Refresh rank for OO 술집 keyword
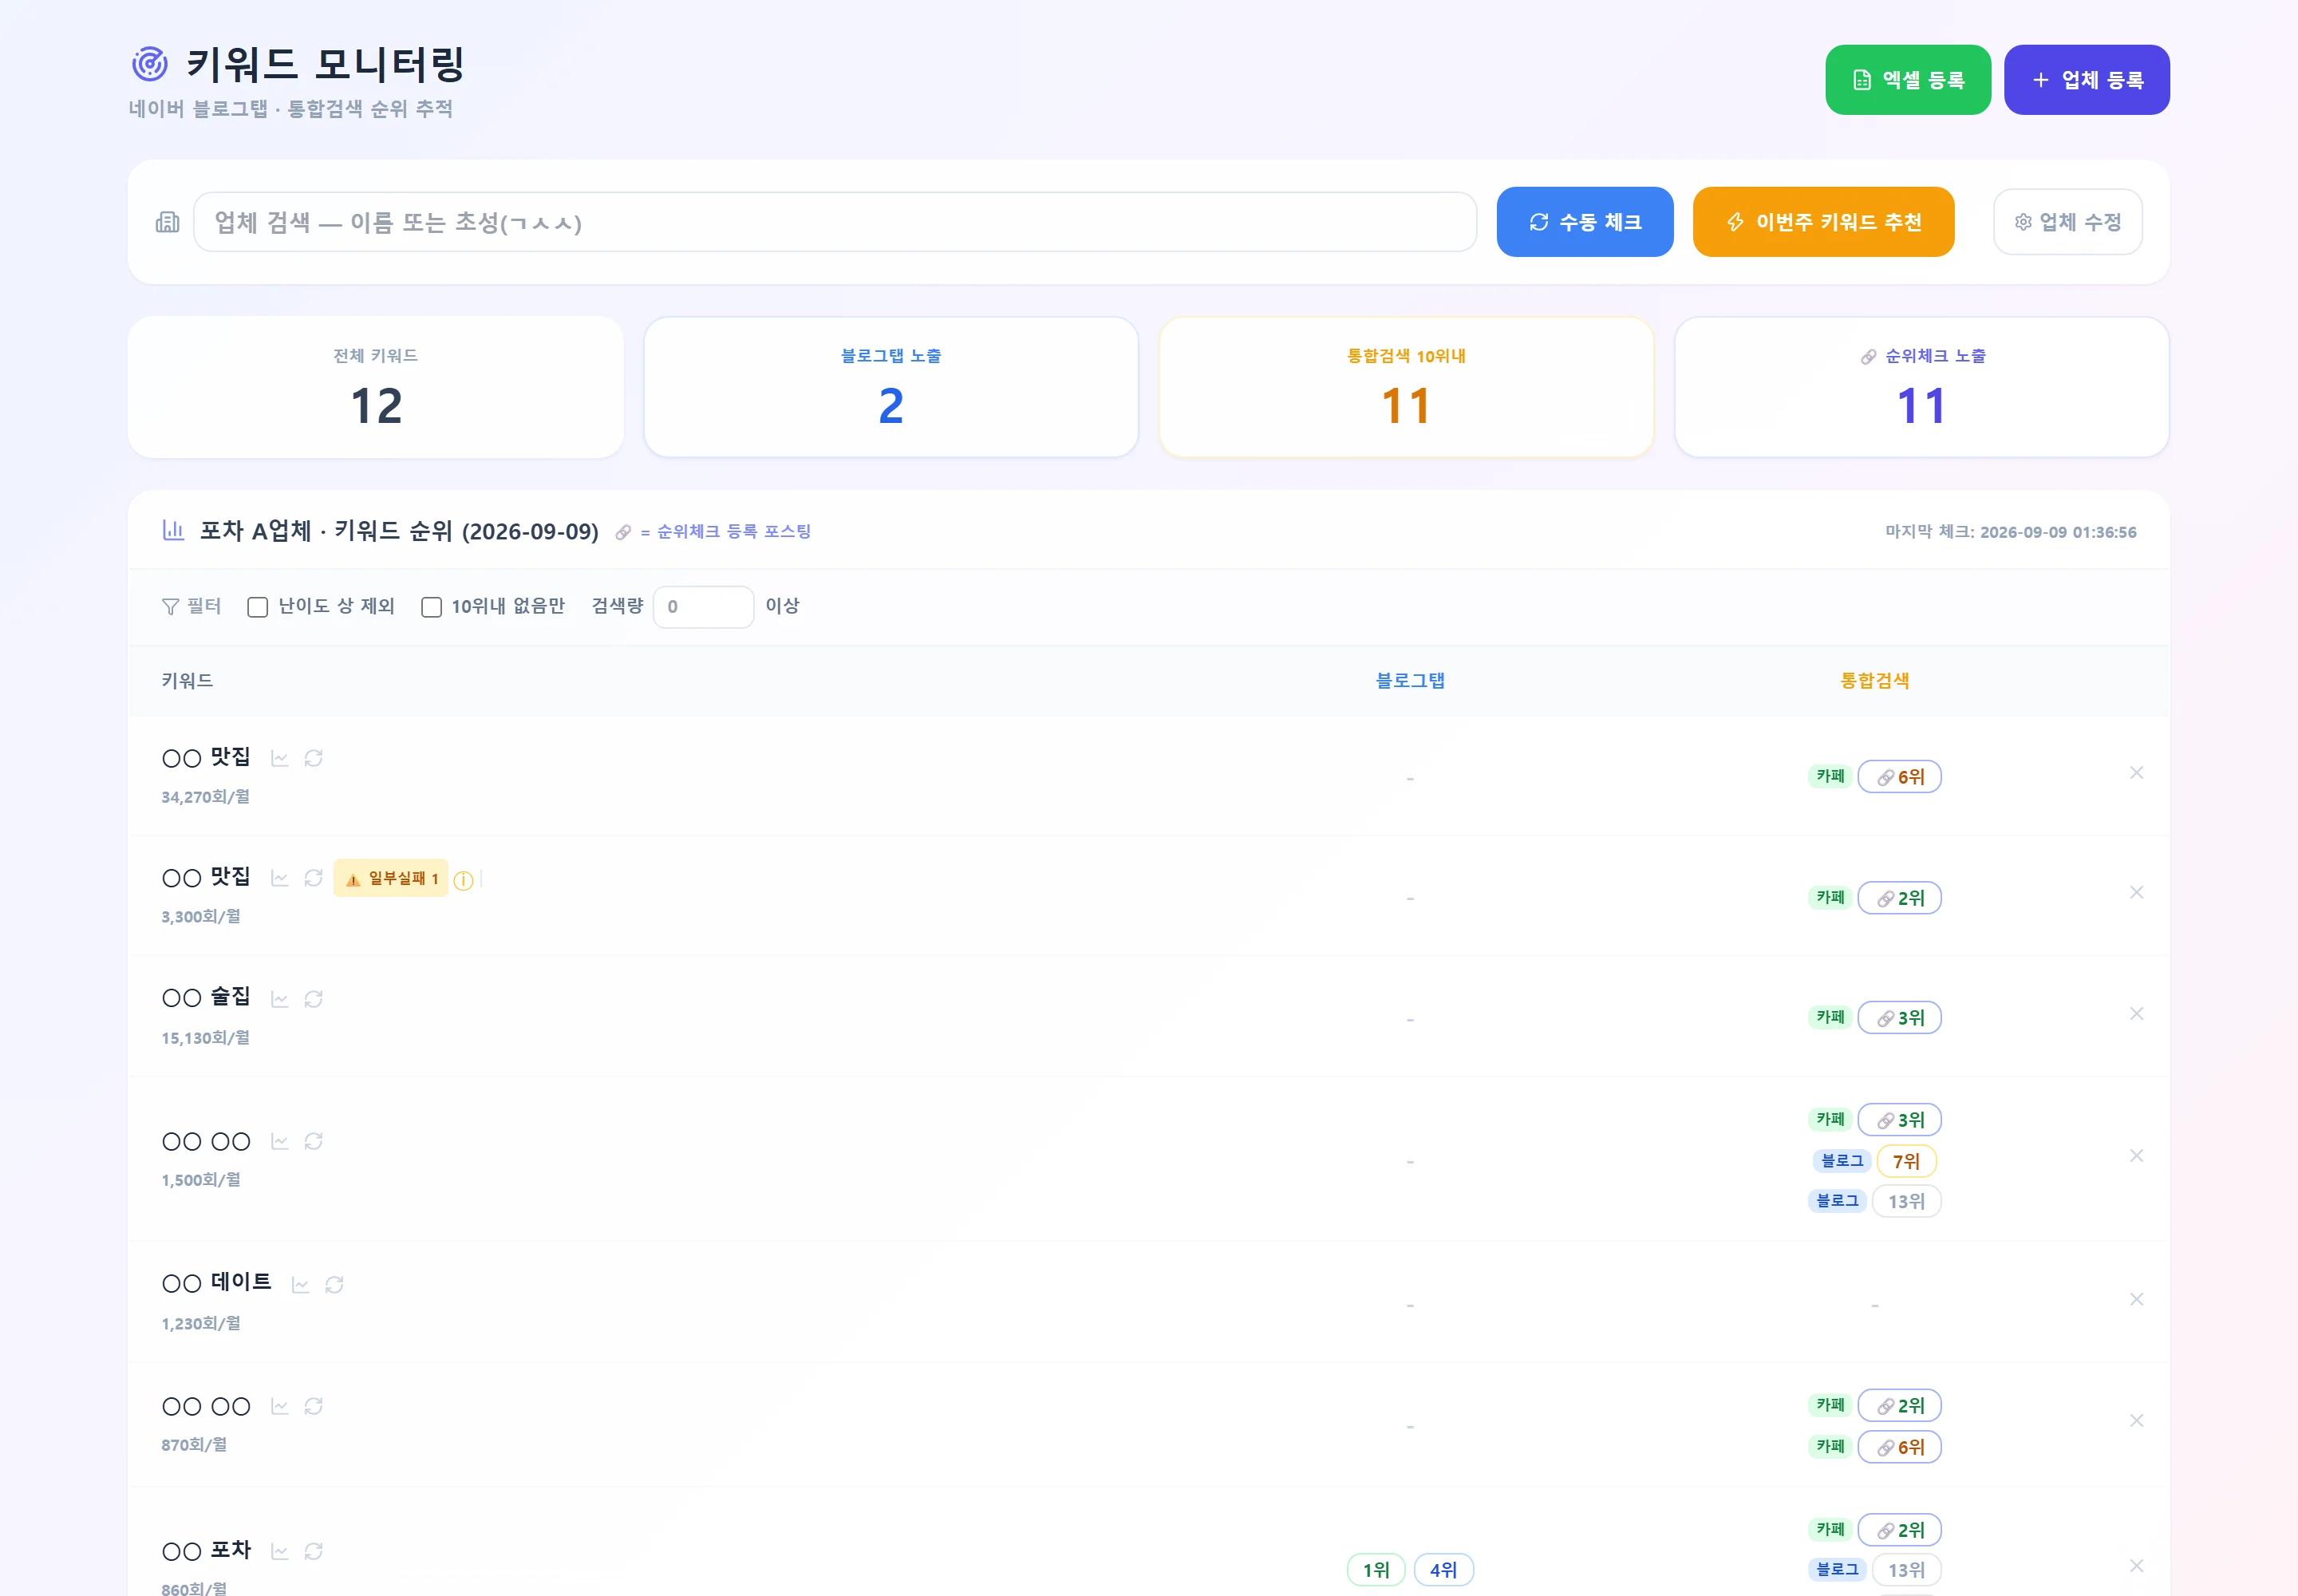The image size is (2298, 1596). [x=313, y=1000]
